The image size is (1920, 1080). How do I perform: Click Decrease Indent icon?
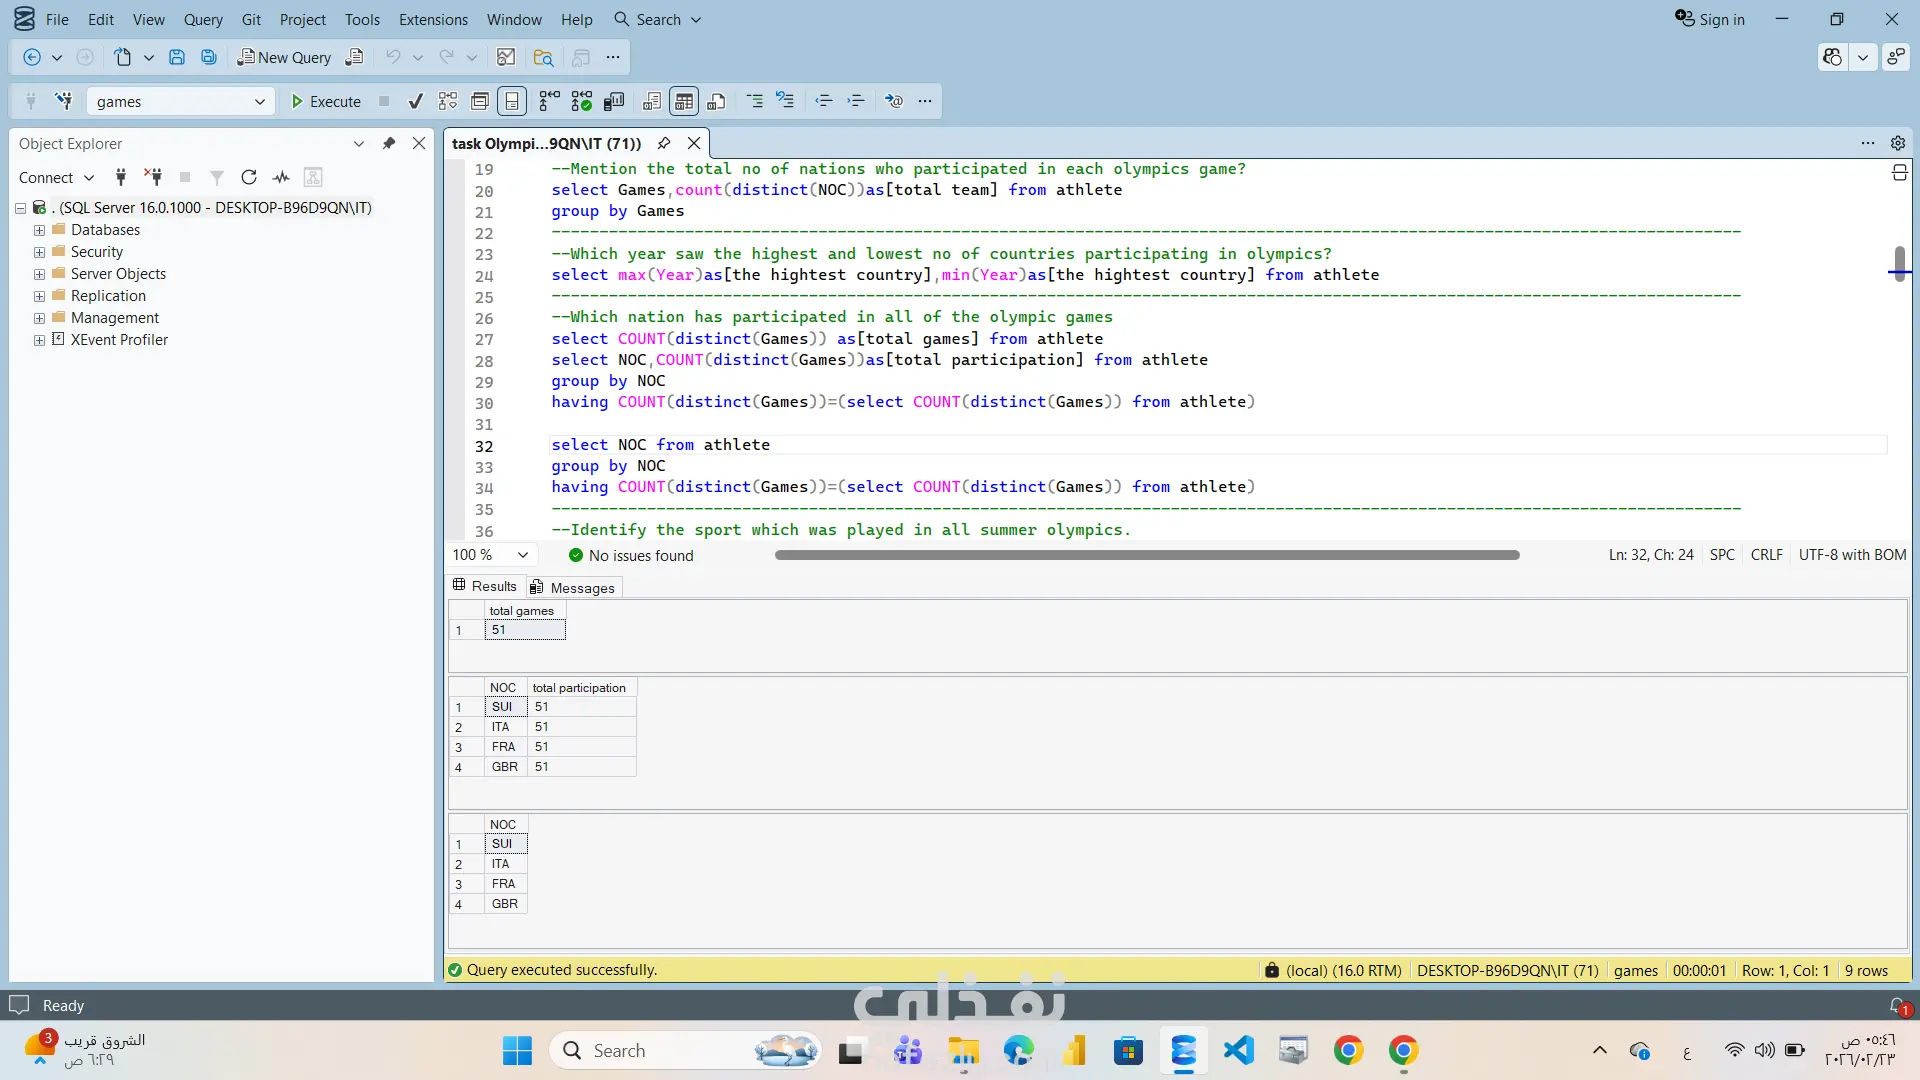click(824, 101)
